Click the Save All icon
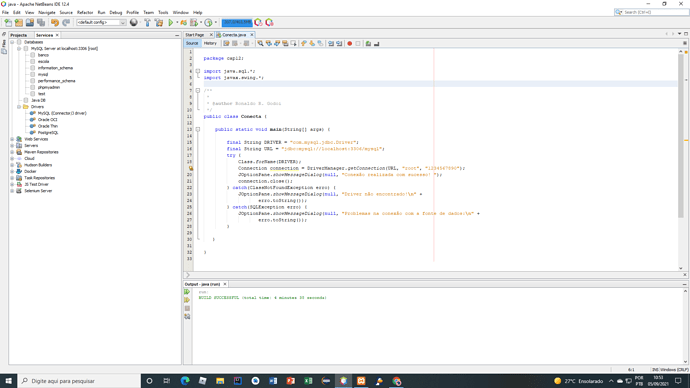 tap(41, 22)
